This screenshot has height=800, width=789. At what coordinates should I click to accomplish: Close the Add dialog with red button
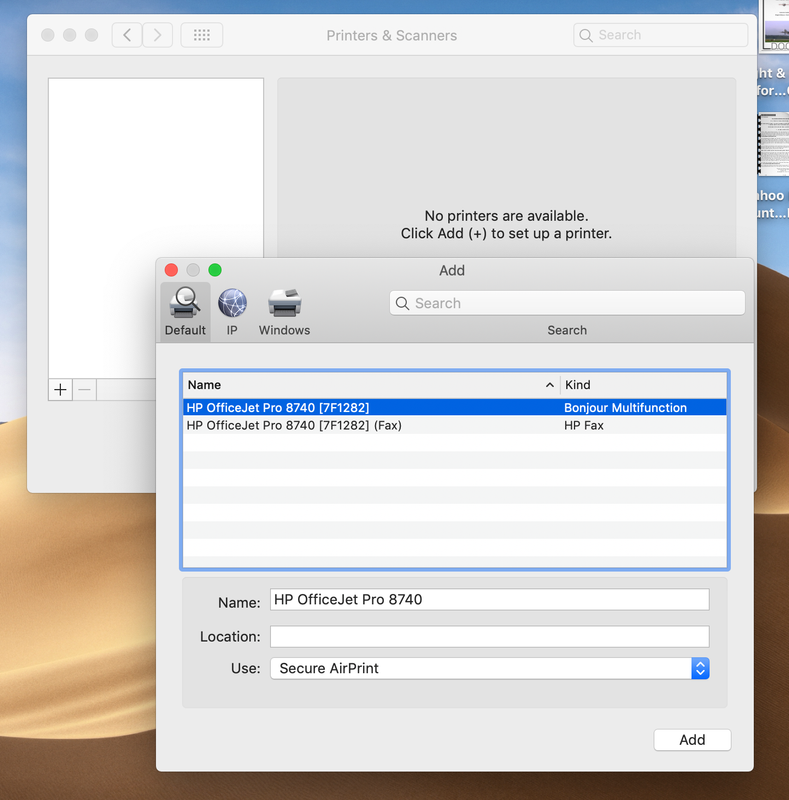click(x=171, y=270)
